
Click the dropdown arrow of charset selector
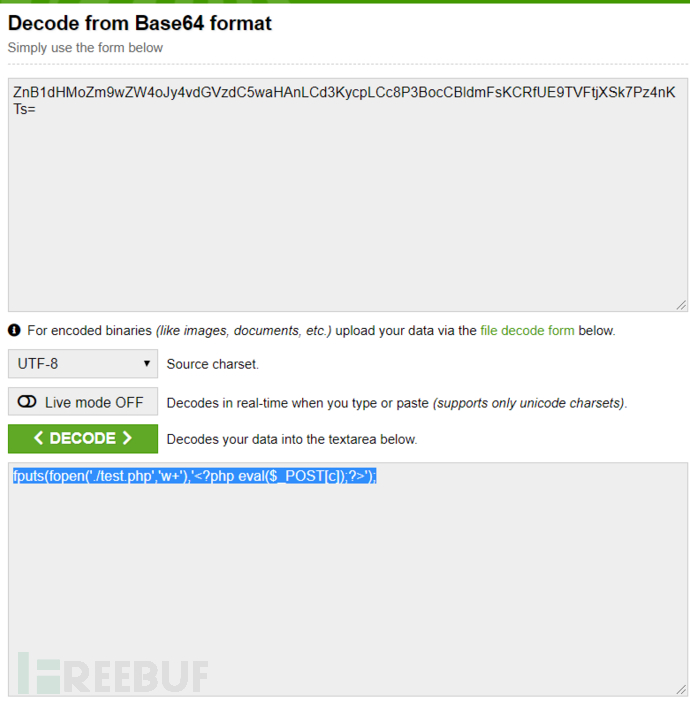click(146, 363)
